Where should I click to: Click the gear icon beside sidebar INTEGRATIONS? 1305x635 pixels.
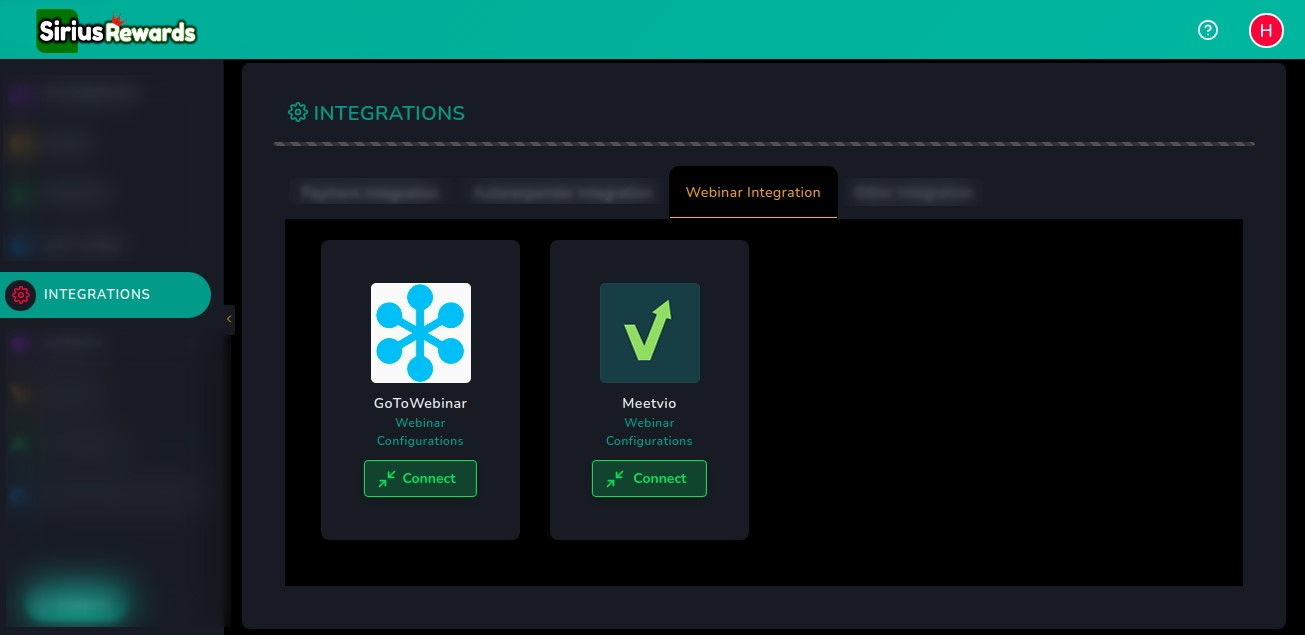coord(20,295)
